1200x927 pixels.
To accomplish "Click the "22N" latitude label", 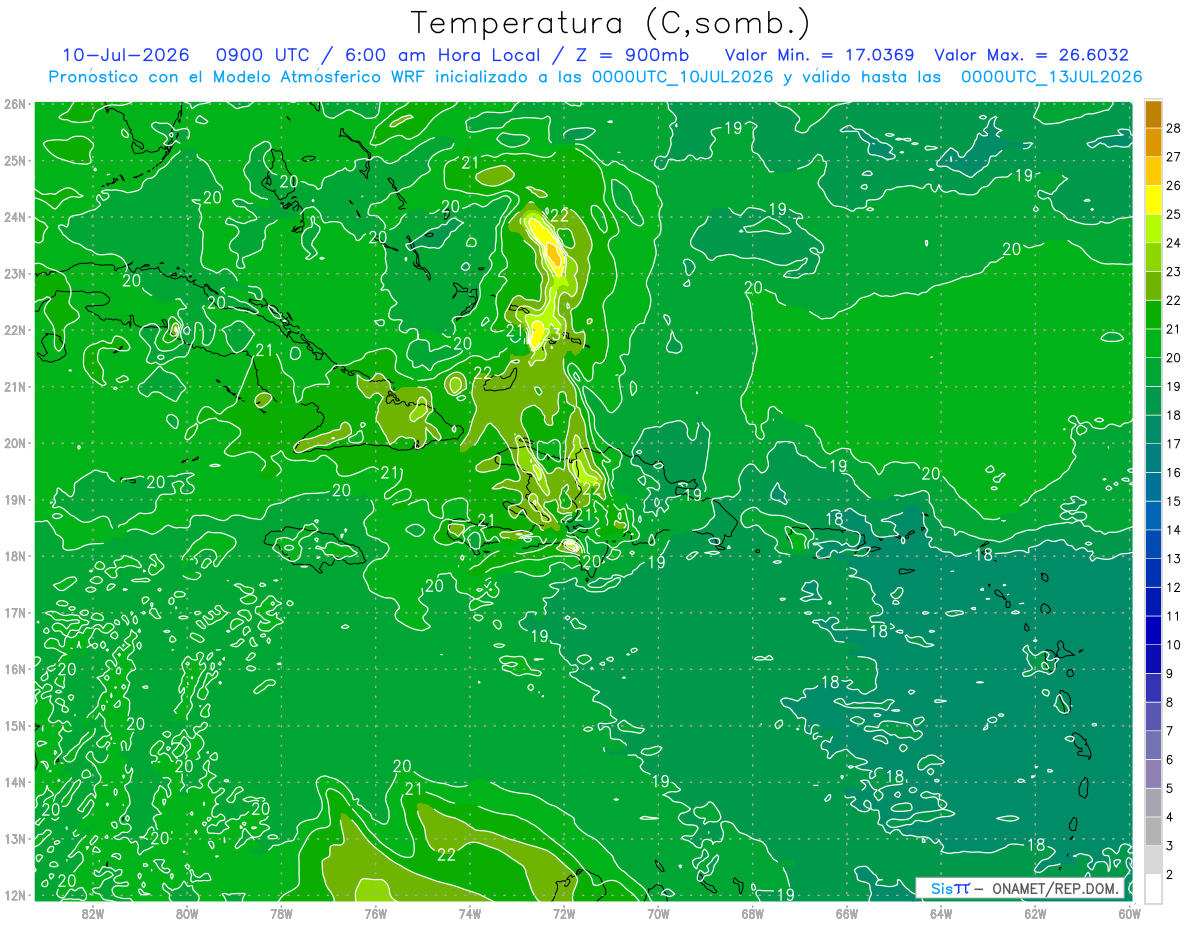I will tap(15, 330).
